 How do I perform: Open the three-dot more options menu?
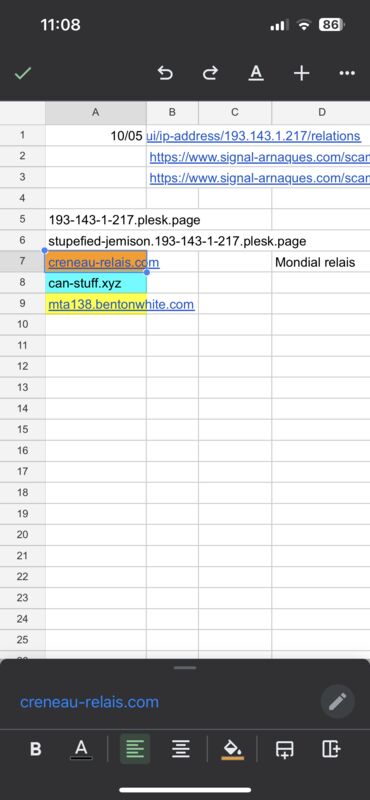click(x=347, y=73)
